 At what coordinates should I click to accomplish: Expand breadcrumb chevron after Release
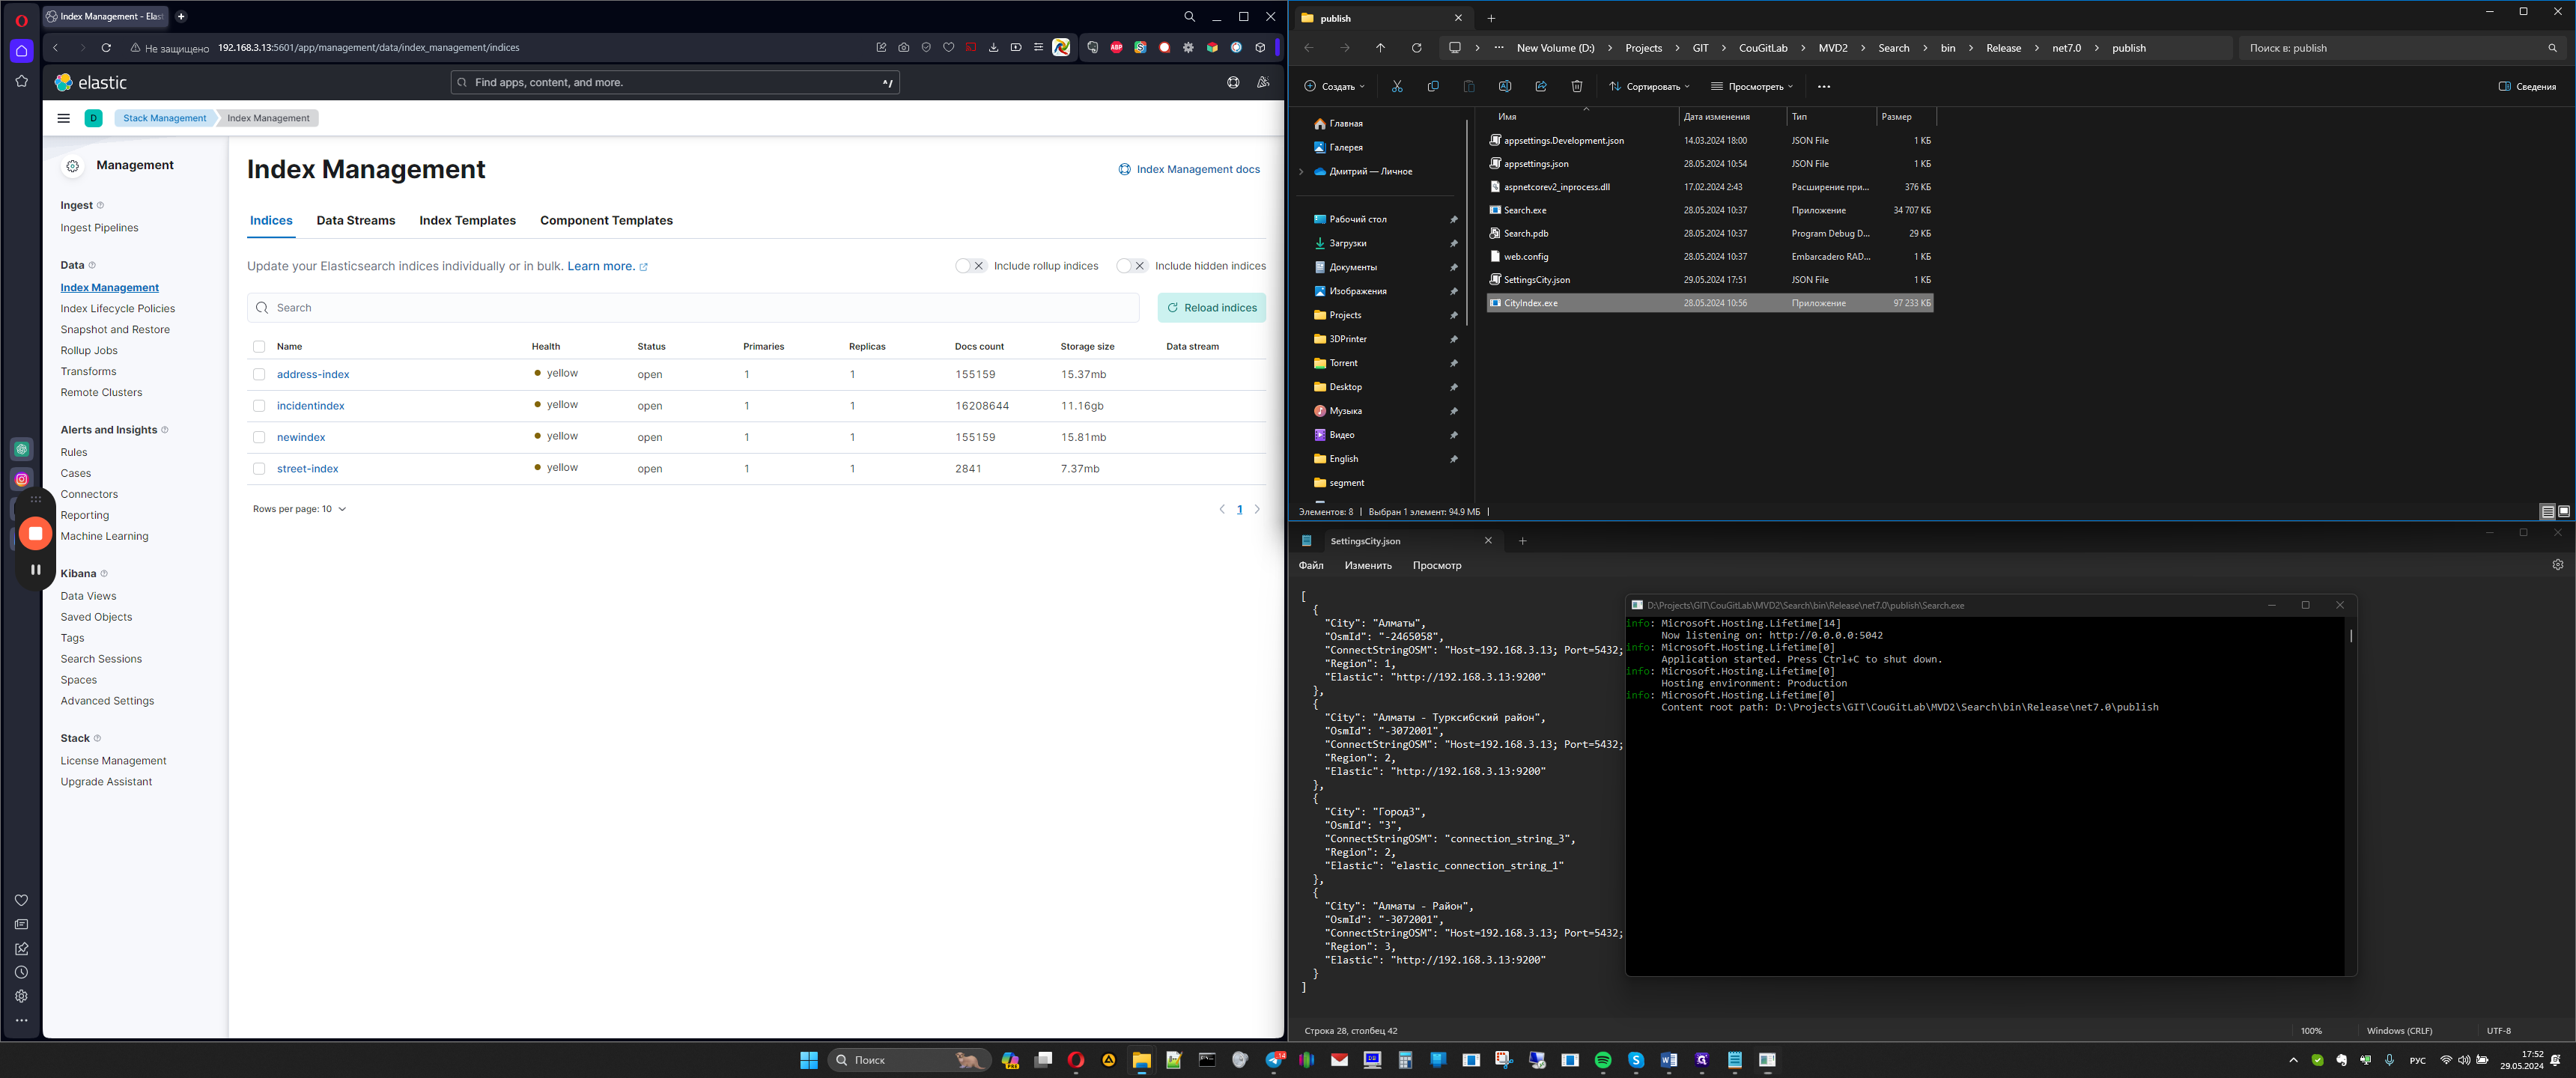coord(2037,48)
